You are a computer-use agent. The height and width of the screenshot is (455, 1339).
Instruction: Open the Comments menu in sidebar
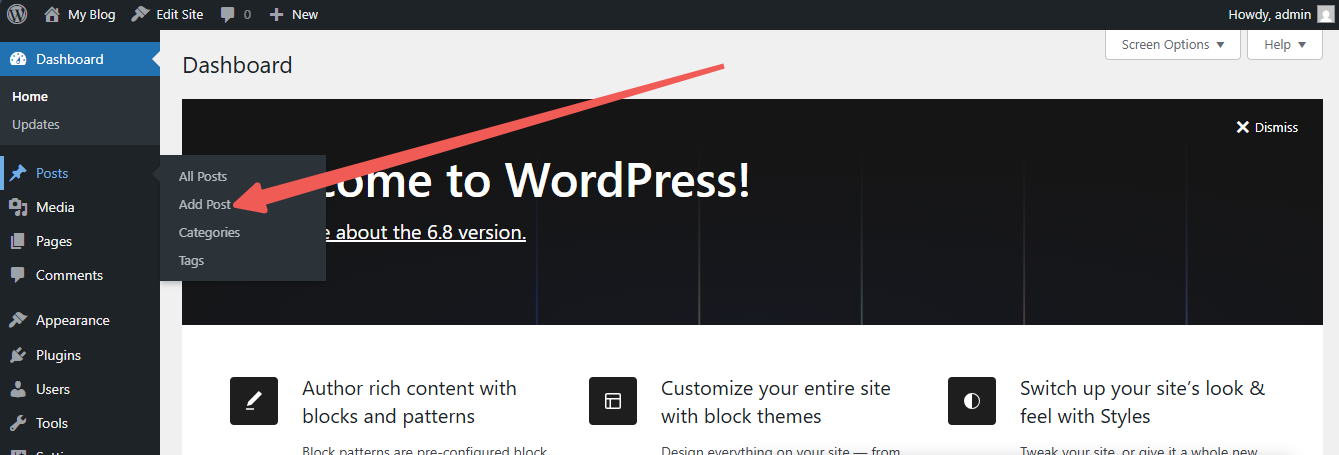80,275
